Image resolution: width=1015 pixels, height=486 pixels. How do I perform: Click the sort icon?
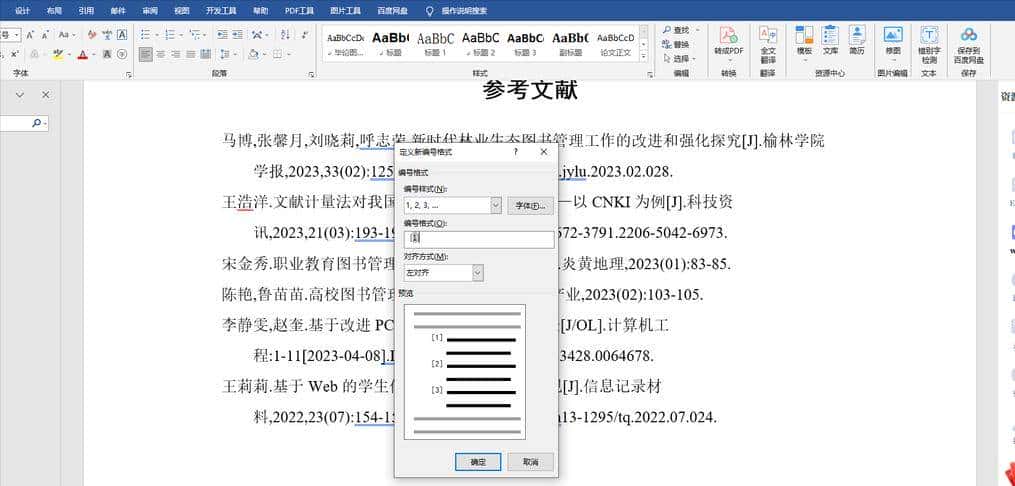[x=285, y=35]
